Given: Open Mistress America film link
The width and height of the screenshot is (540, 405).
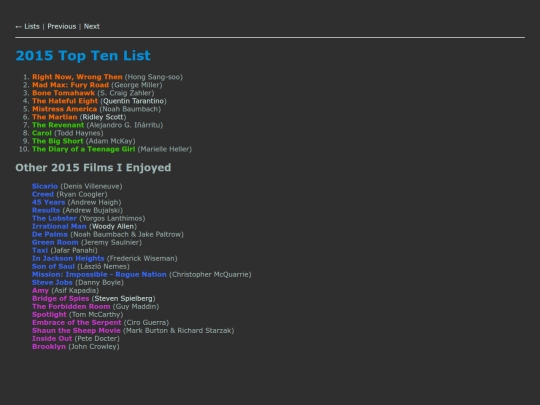Looking at the screenshot, I should pos(64,109).
